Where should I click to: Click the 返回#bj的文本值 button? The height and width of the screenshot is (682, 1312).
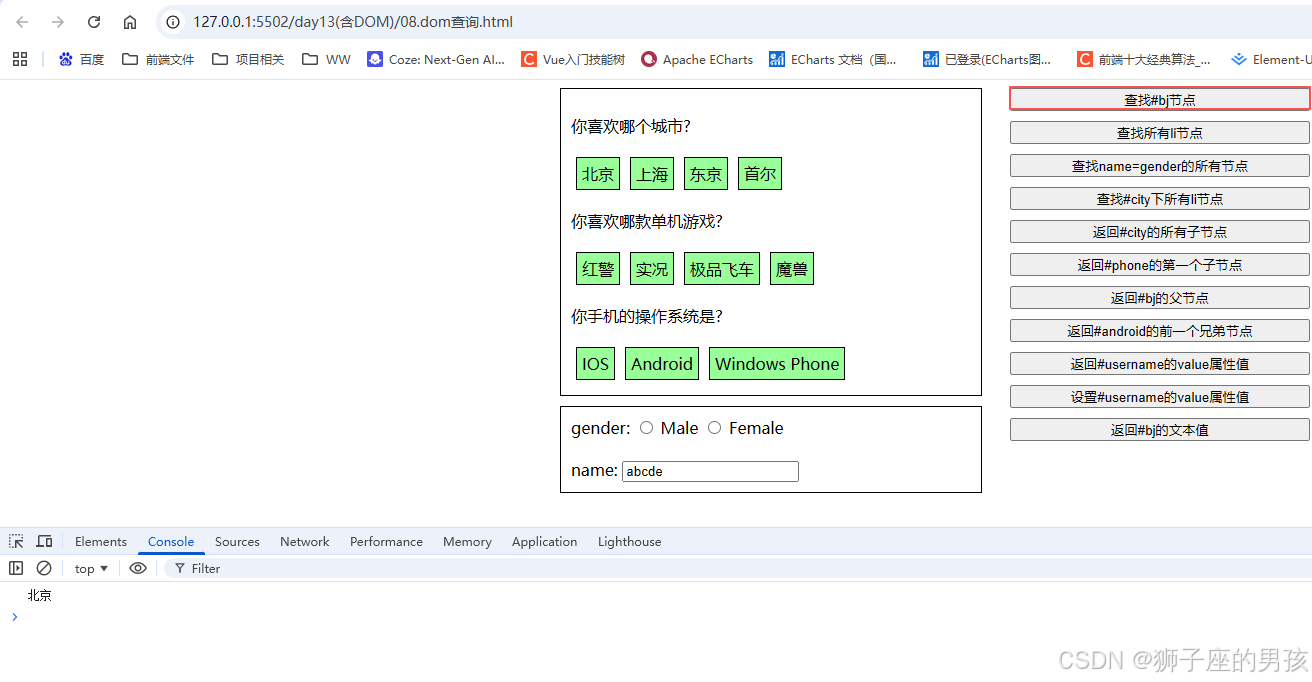(1160, 429)
